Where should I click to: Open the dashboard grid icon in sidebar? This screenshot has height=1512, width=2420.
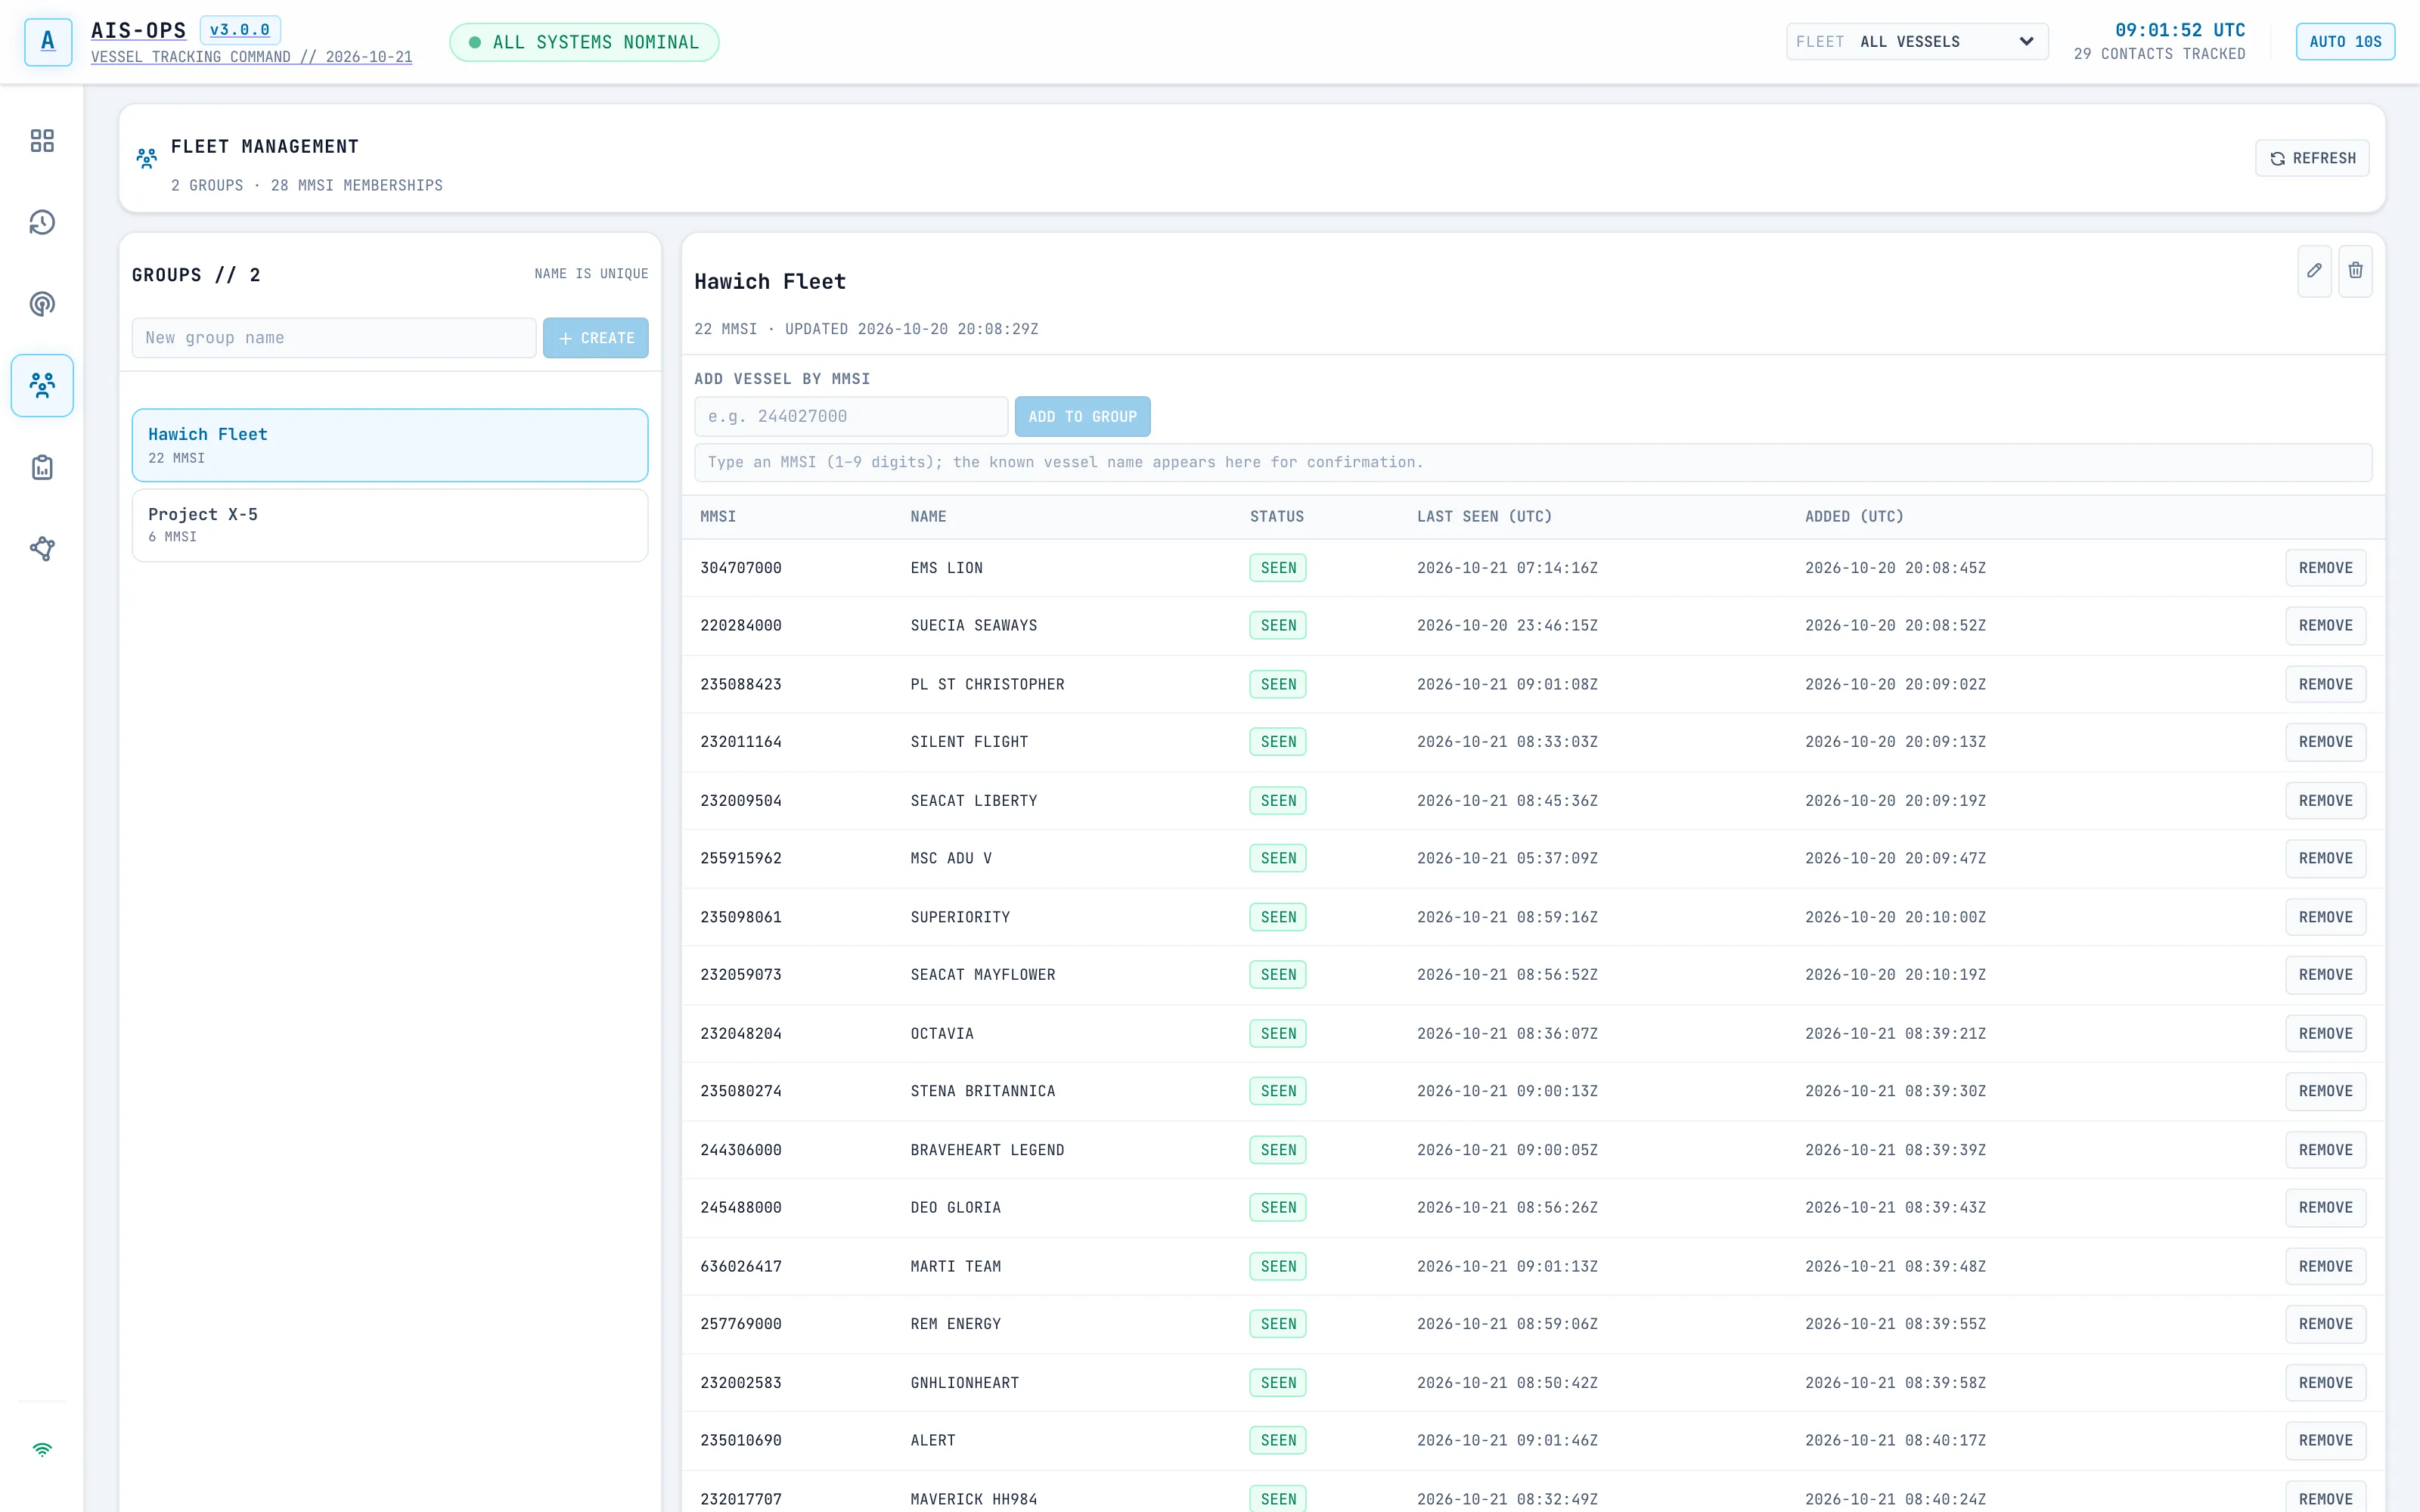[x=42, y=140]
